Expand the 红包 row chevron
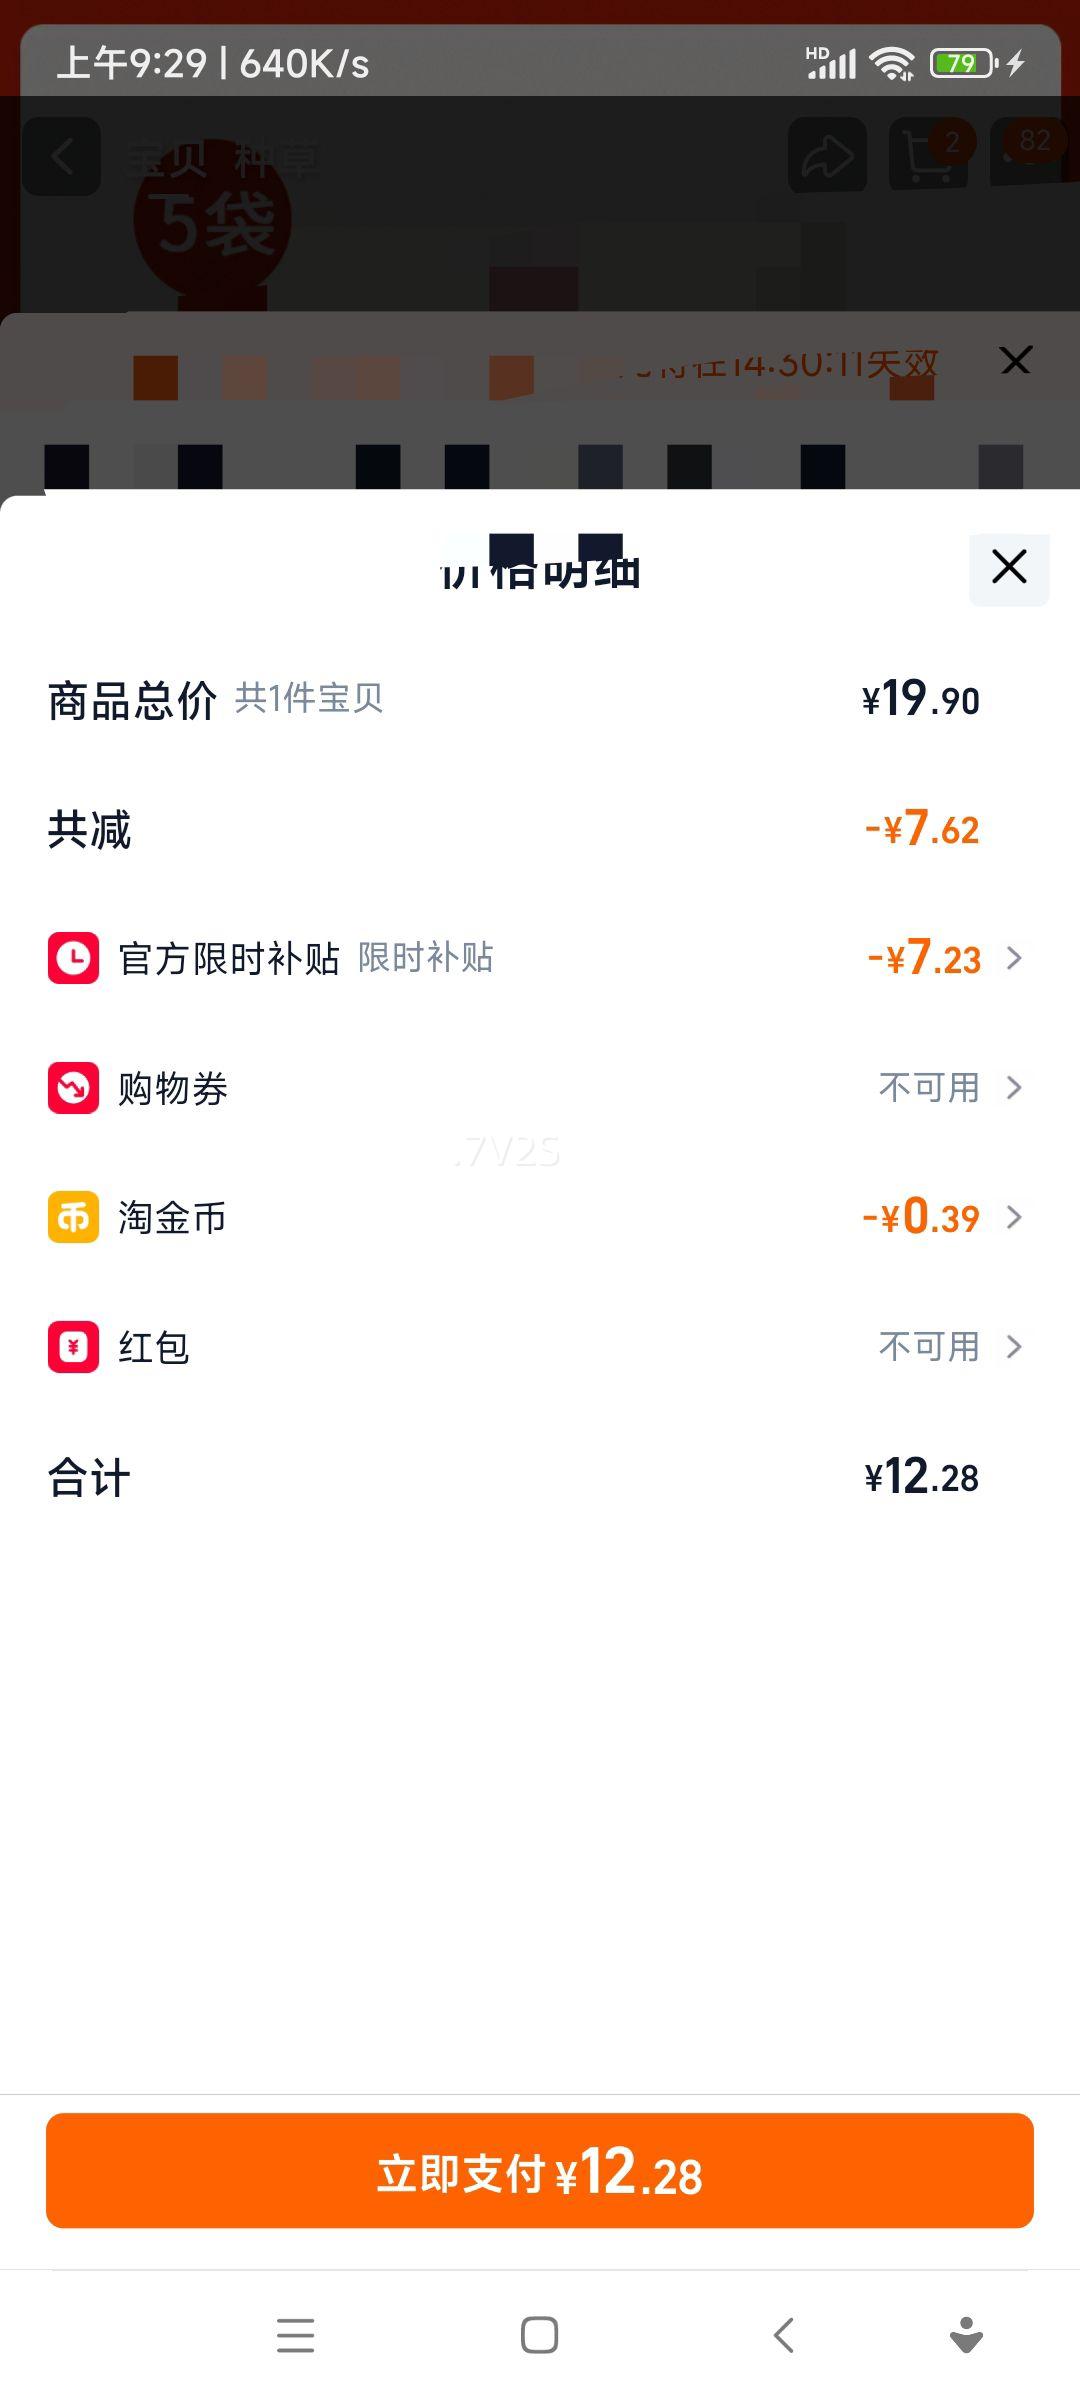Image resolution: width=1080 pixels, height=2400 pixels. pyautogui.click(x=1015, y=1347)
